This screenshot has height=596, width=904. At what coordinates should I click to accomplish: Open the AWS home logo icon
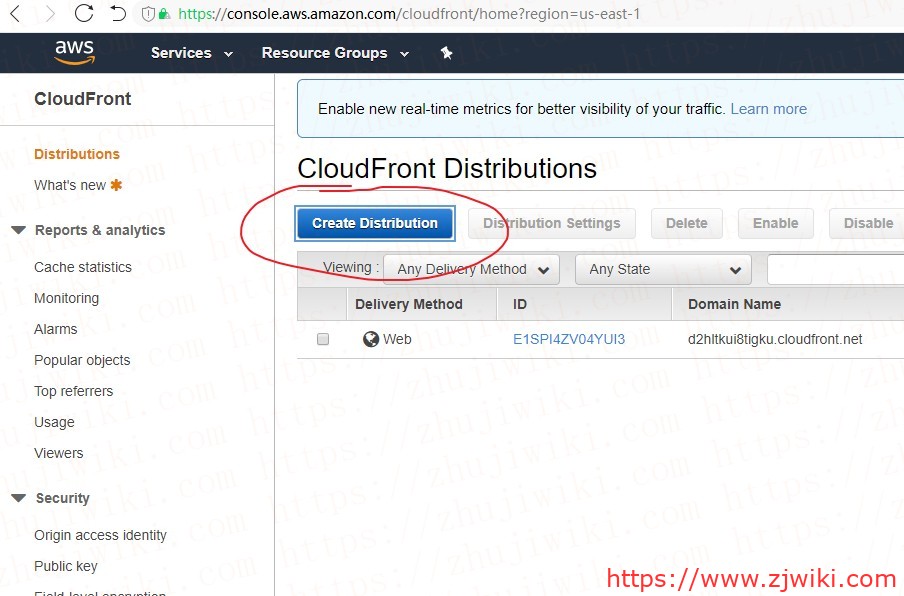pos(73,52)
